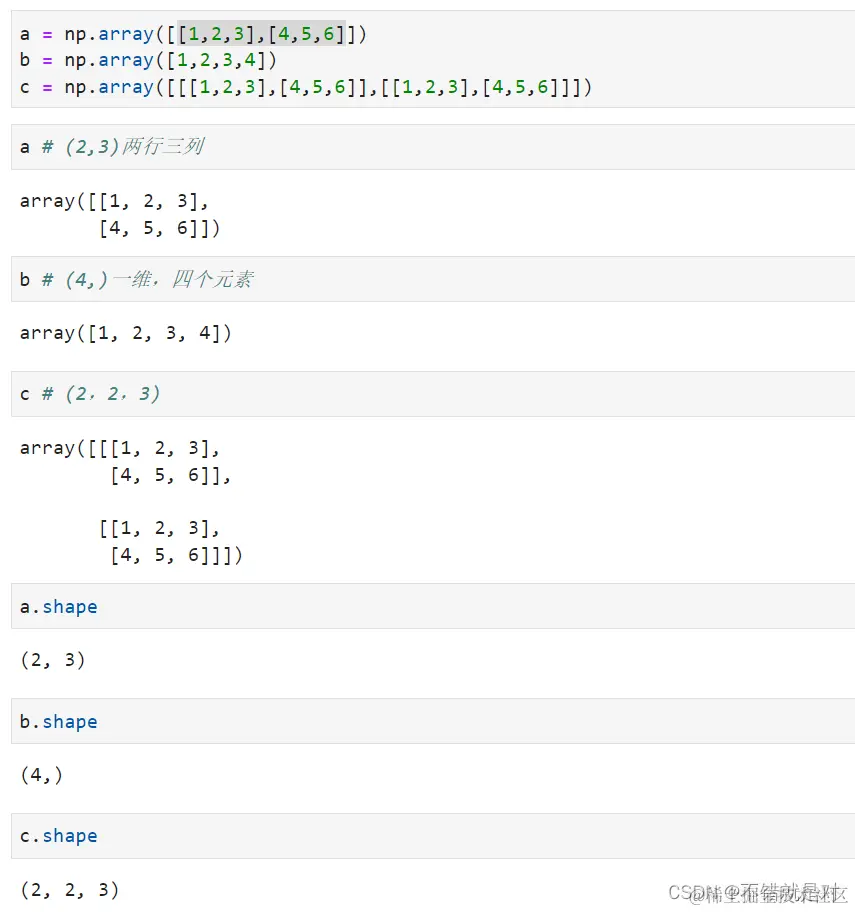
Task: Click the line defining 3D array c
Action: 306,87
